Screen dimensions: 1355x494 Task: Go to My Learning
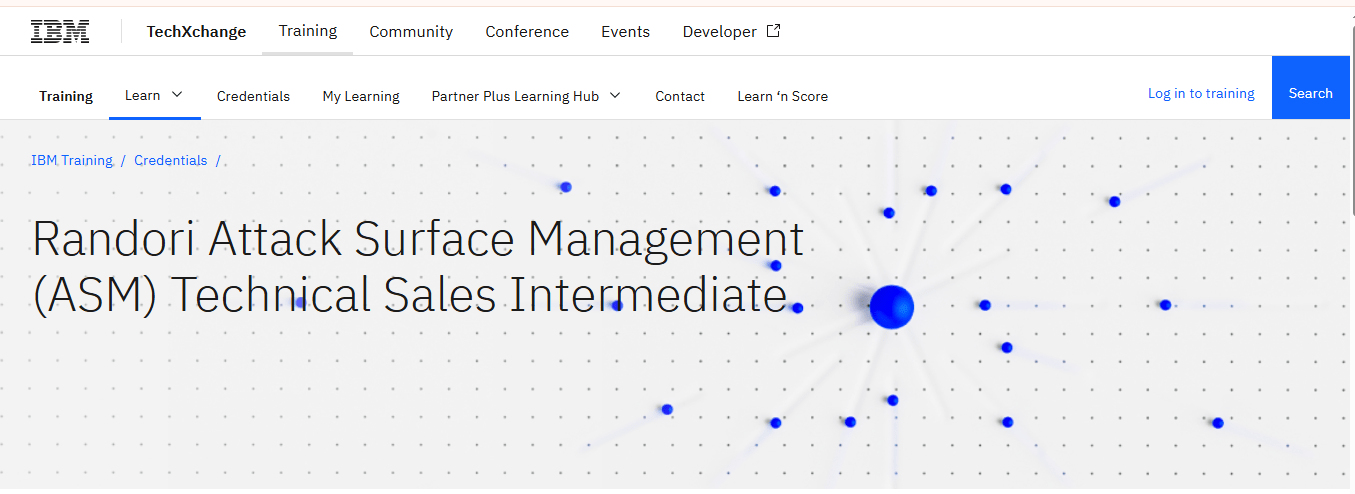click(361, 96)
